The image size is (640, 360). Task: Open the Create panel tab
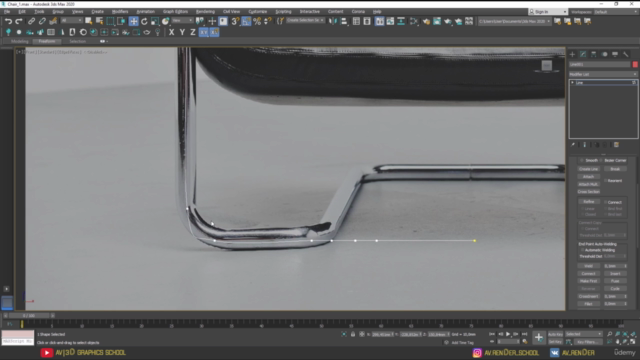coord(572,54)
